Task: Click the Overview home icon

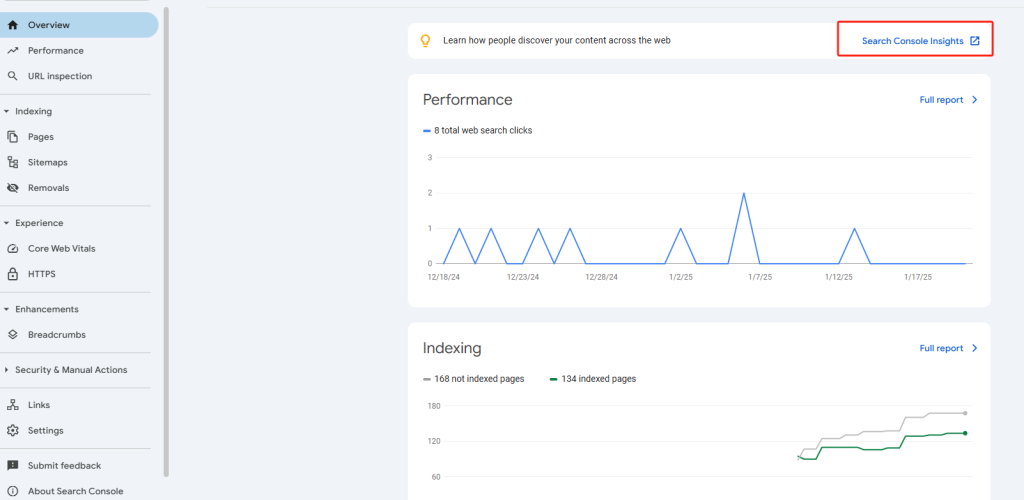Action: 13,25
